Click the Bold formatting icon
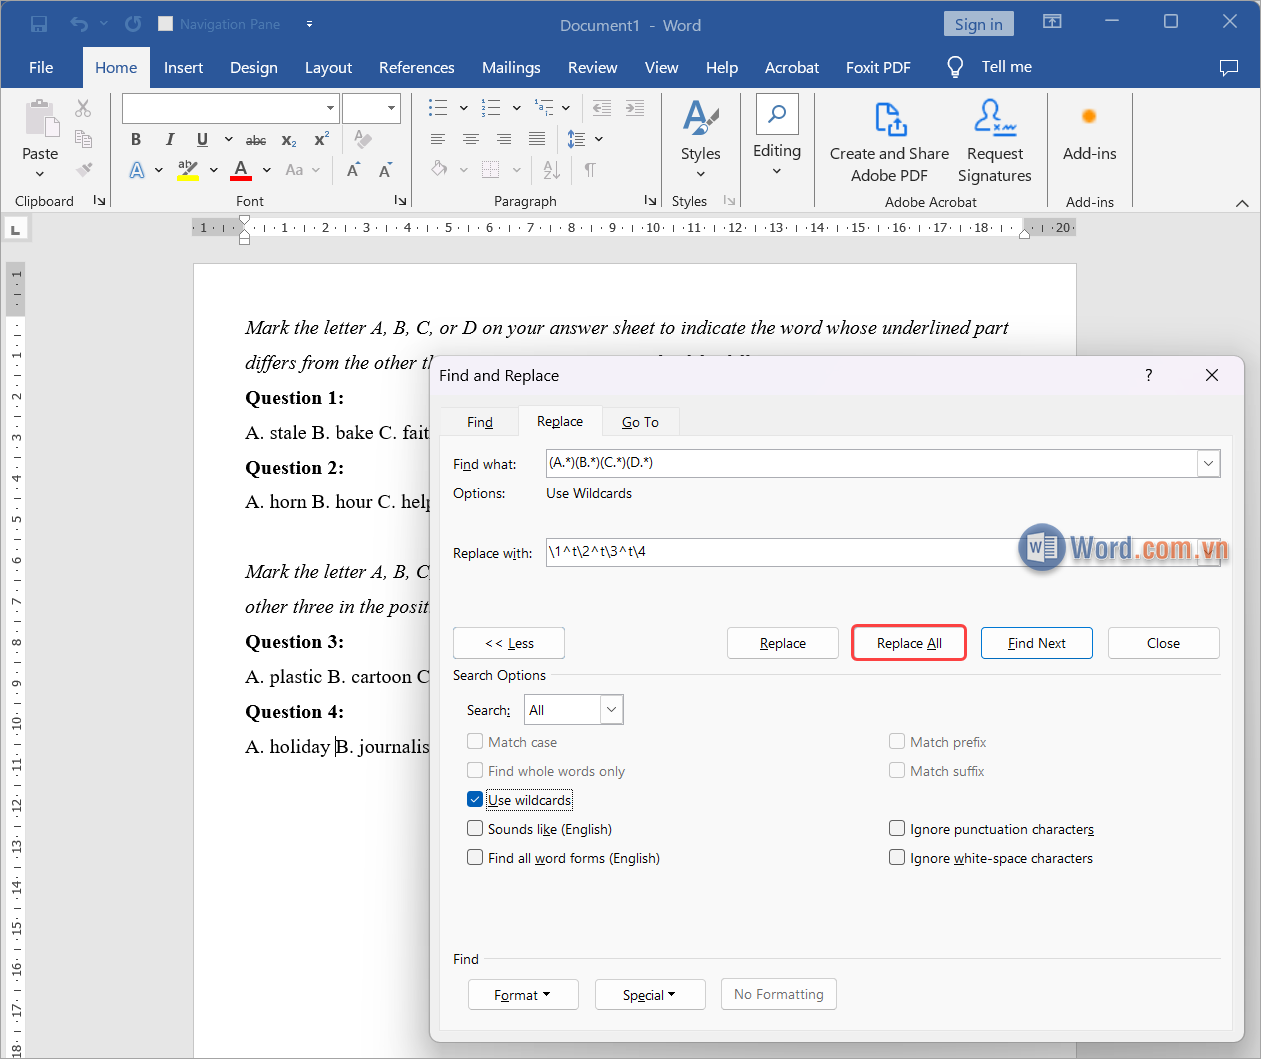 coord(136,140)
